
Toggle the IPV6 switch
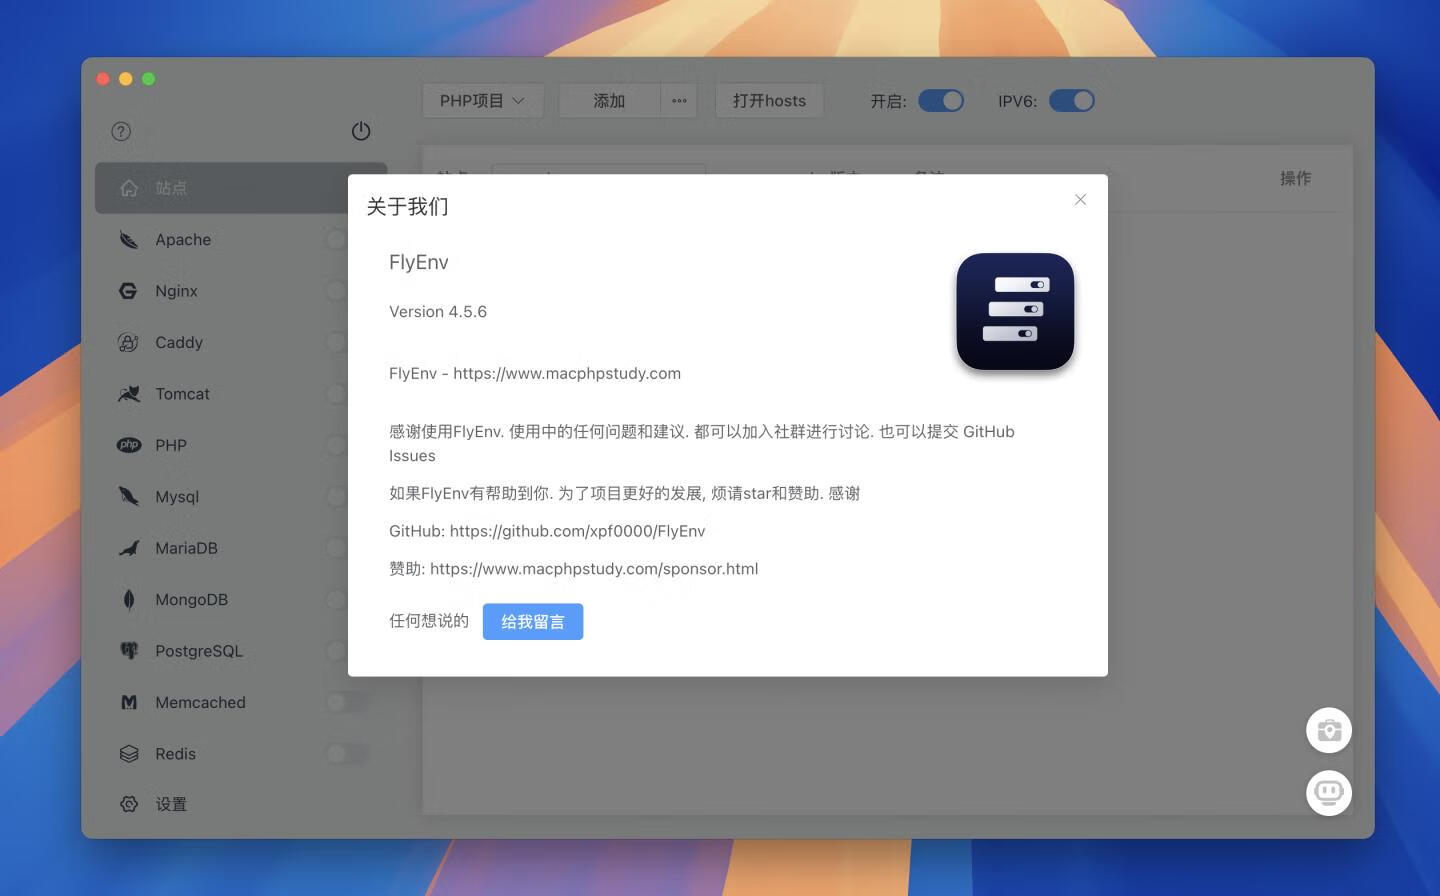coord(1072,101)
